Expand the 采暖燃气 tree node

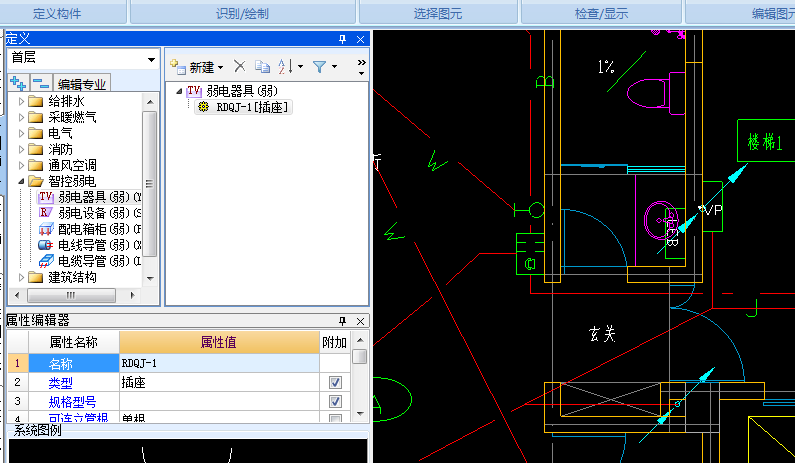[21, 118]
